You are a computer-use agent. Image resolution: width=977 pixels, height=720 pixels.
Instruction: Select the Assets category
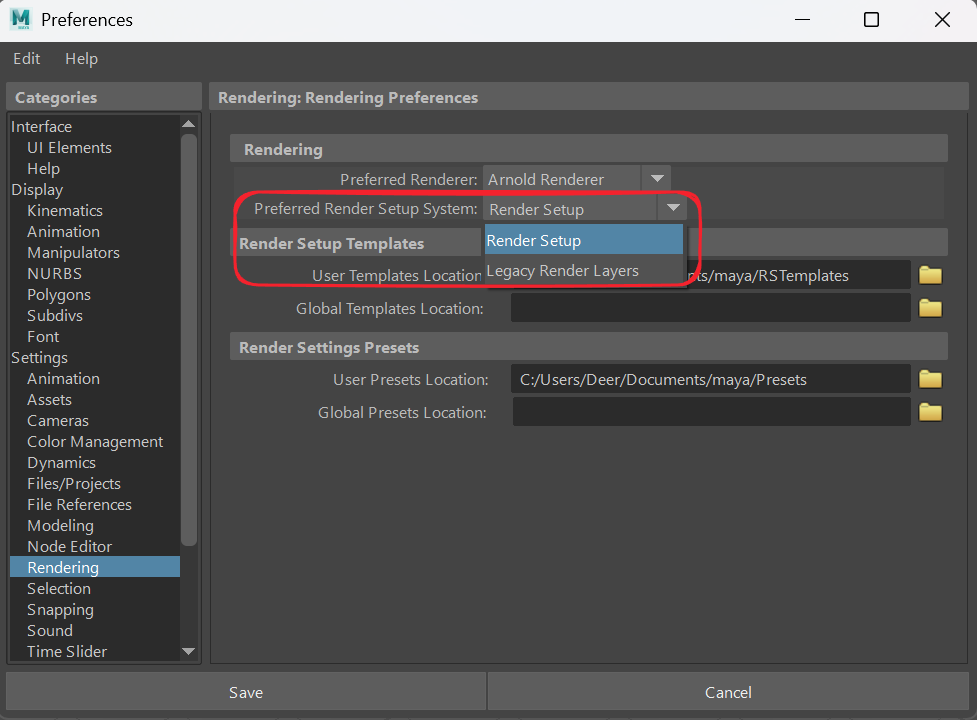pos(49,399)
